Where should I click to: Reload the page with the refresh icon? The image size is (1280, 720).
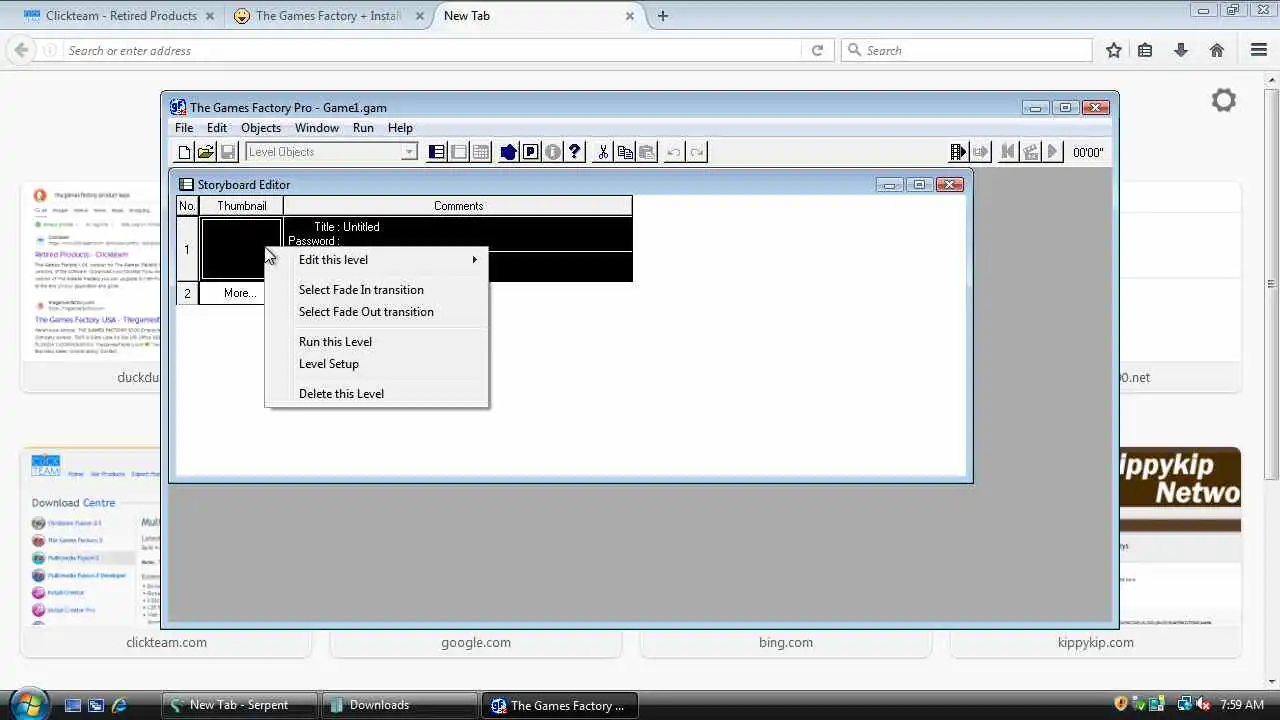(x=817, y=50)
